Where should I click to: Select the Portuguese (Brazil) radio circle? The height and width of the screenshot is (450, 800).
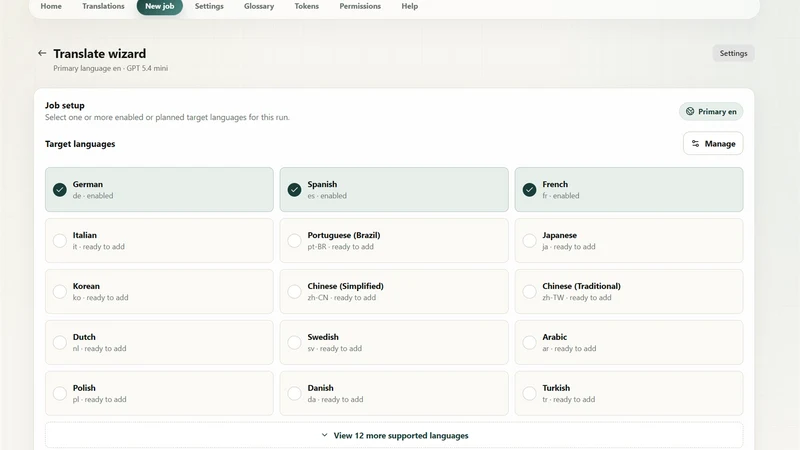coord(294,241)
